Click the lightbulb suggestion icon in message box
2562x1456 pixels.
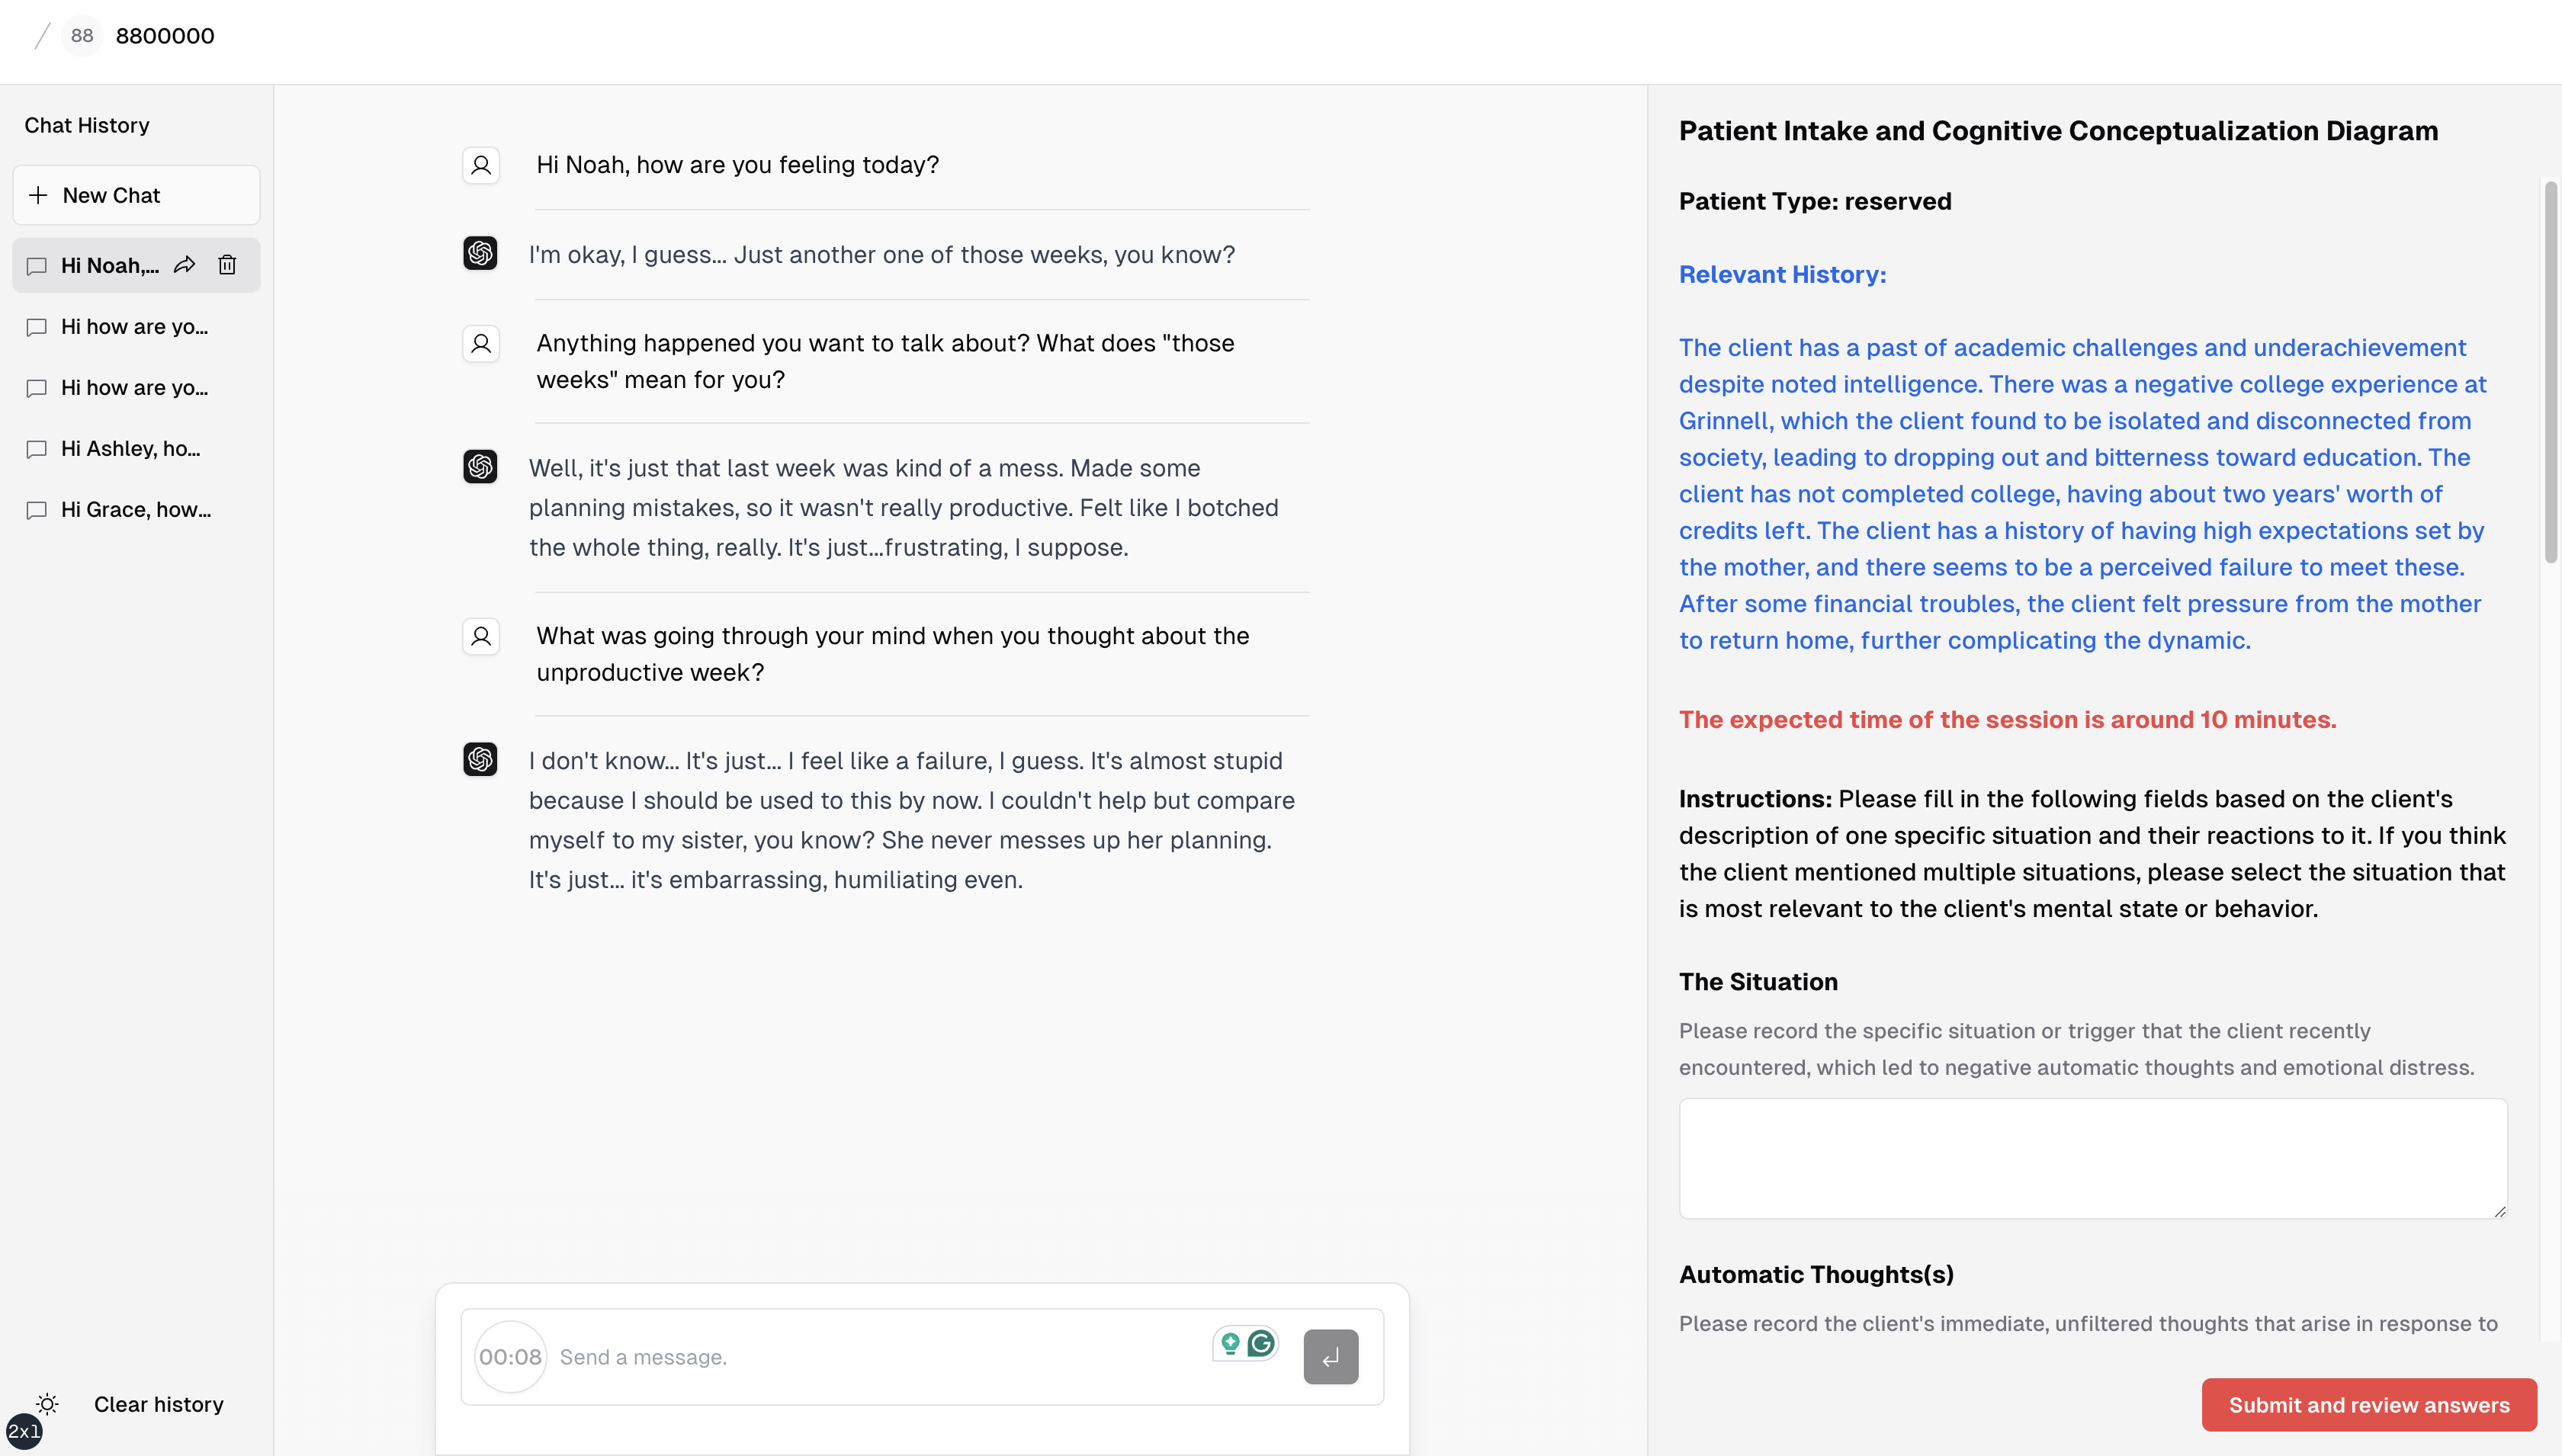pos(1230,1343)
